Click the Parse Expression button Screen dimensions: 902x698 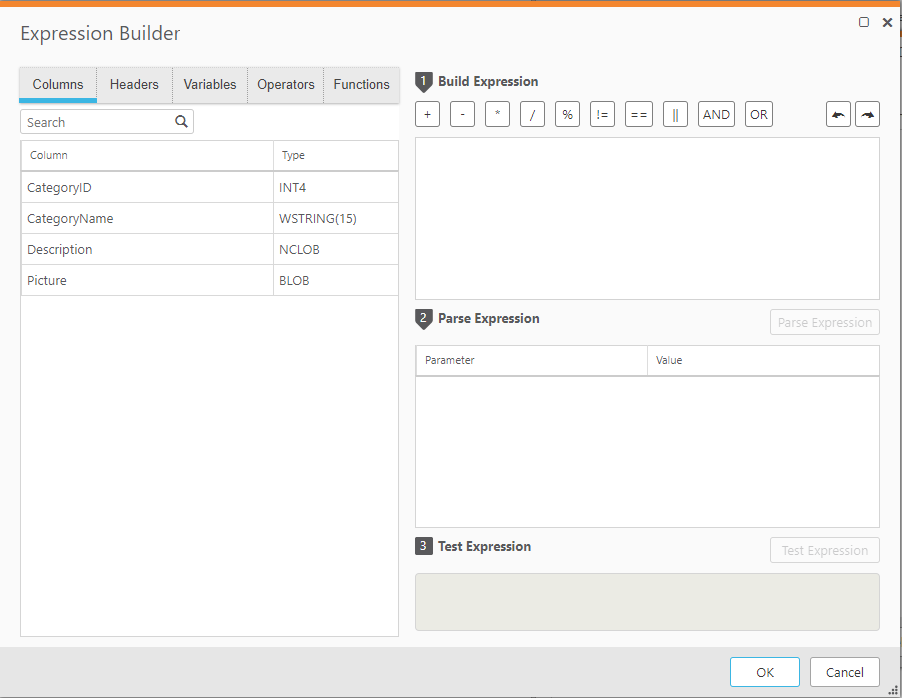click(x=824, y=322)
